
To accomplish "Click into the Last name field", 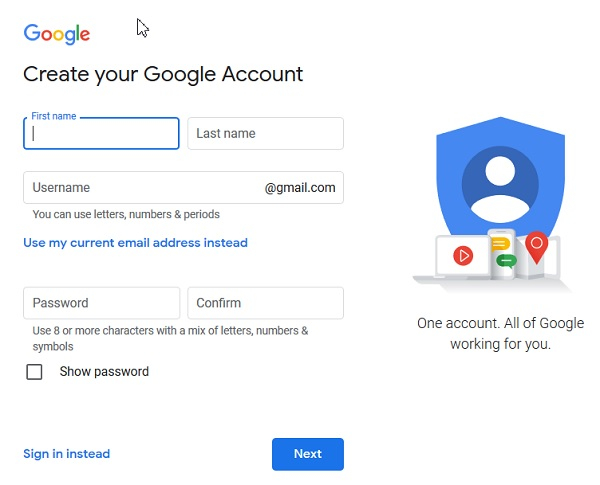I will coord(265,133).
